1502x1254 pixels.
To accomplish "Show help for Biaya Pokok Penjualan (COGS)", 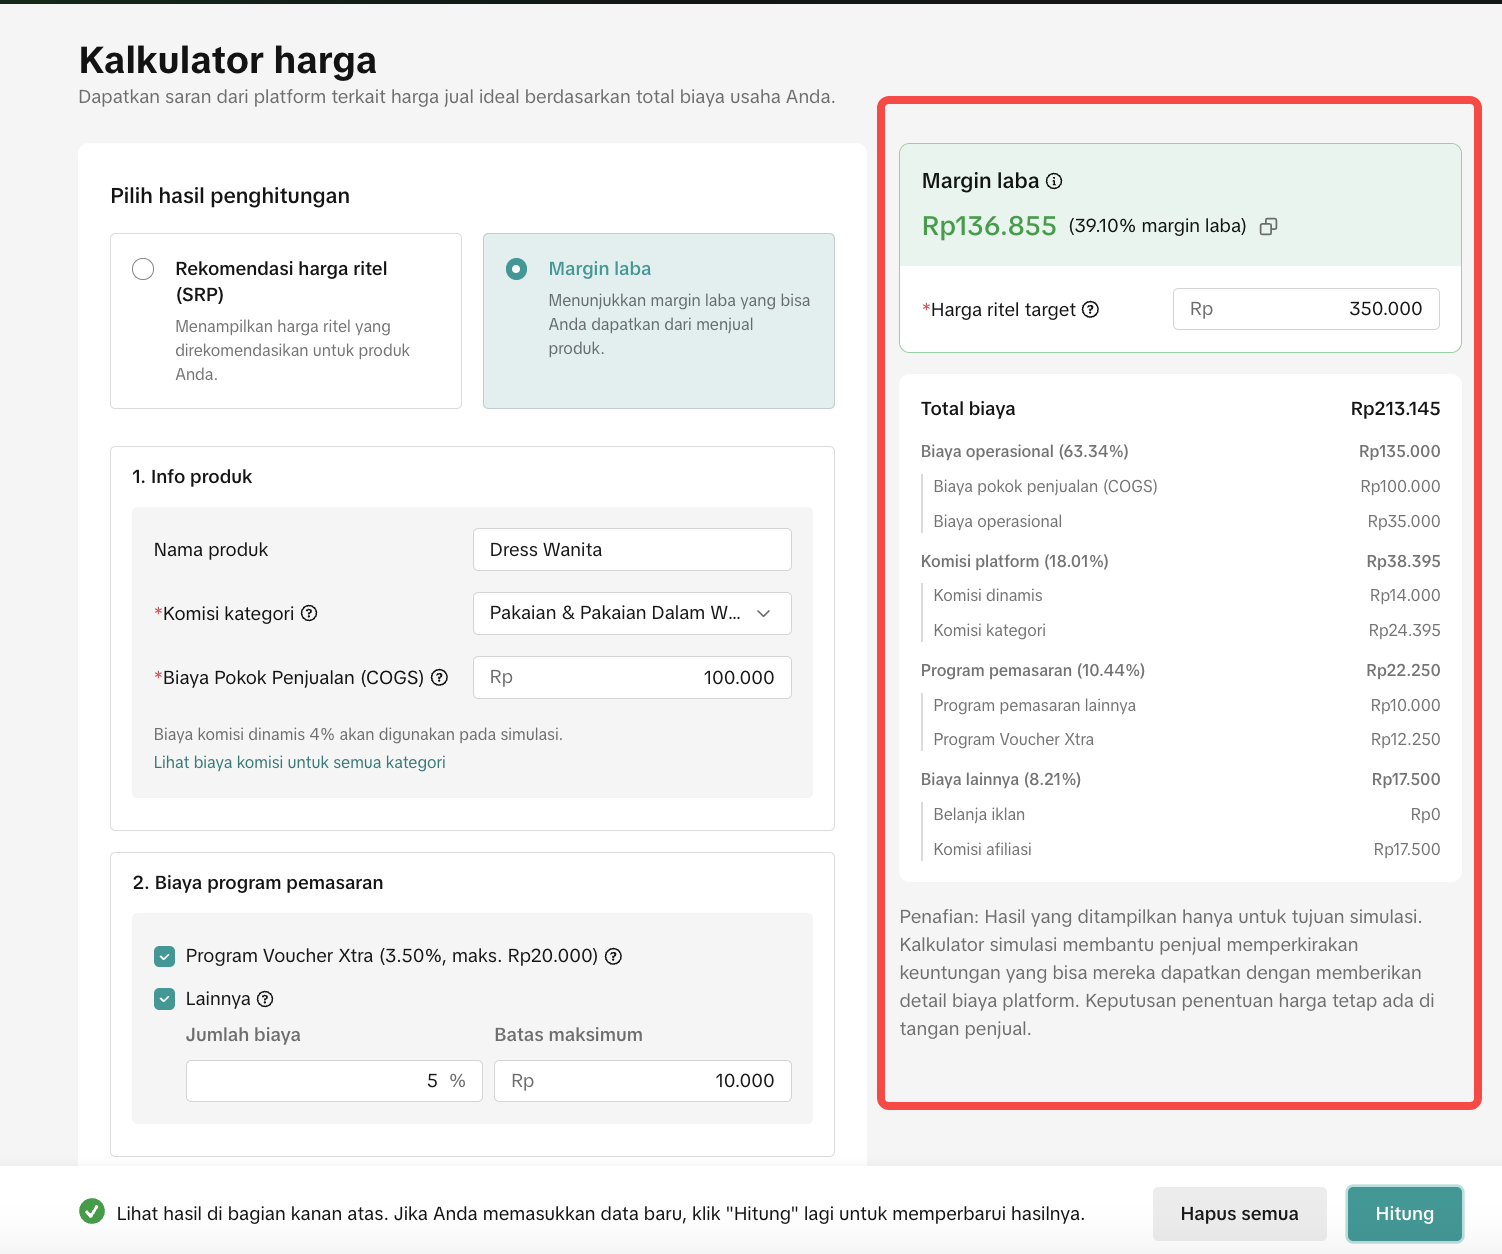I will 439,677.
